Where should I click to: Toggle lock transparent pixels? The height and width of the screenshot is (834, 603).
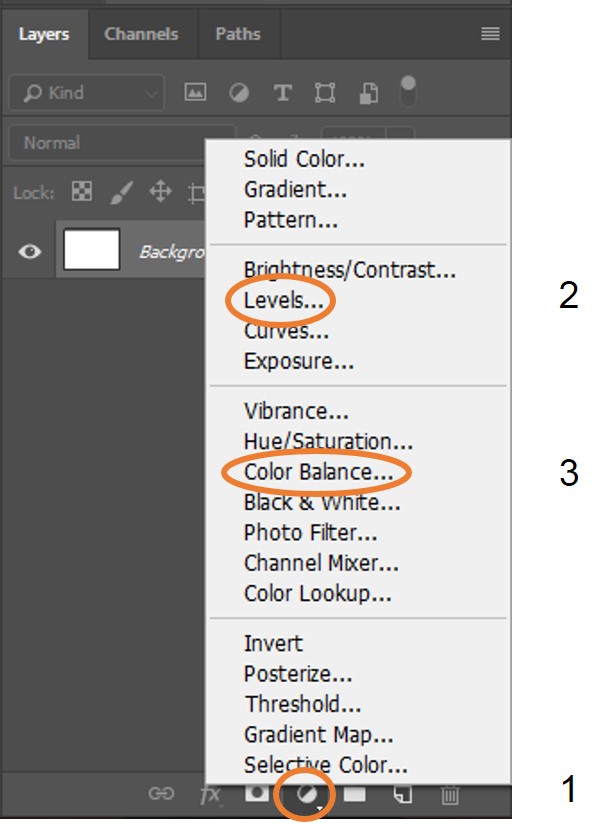point(82,192)
